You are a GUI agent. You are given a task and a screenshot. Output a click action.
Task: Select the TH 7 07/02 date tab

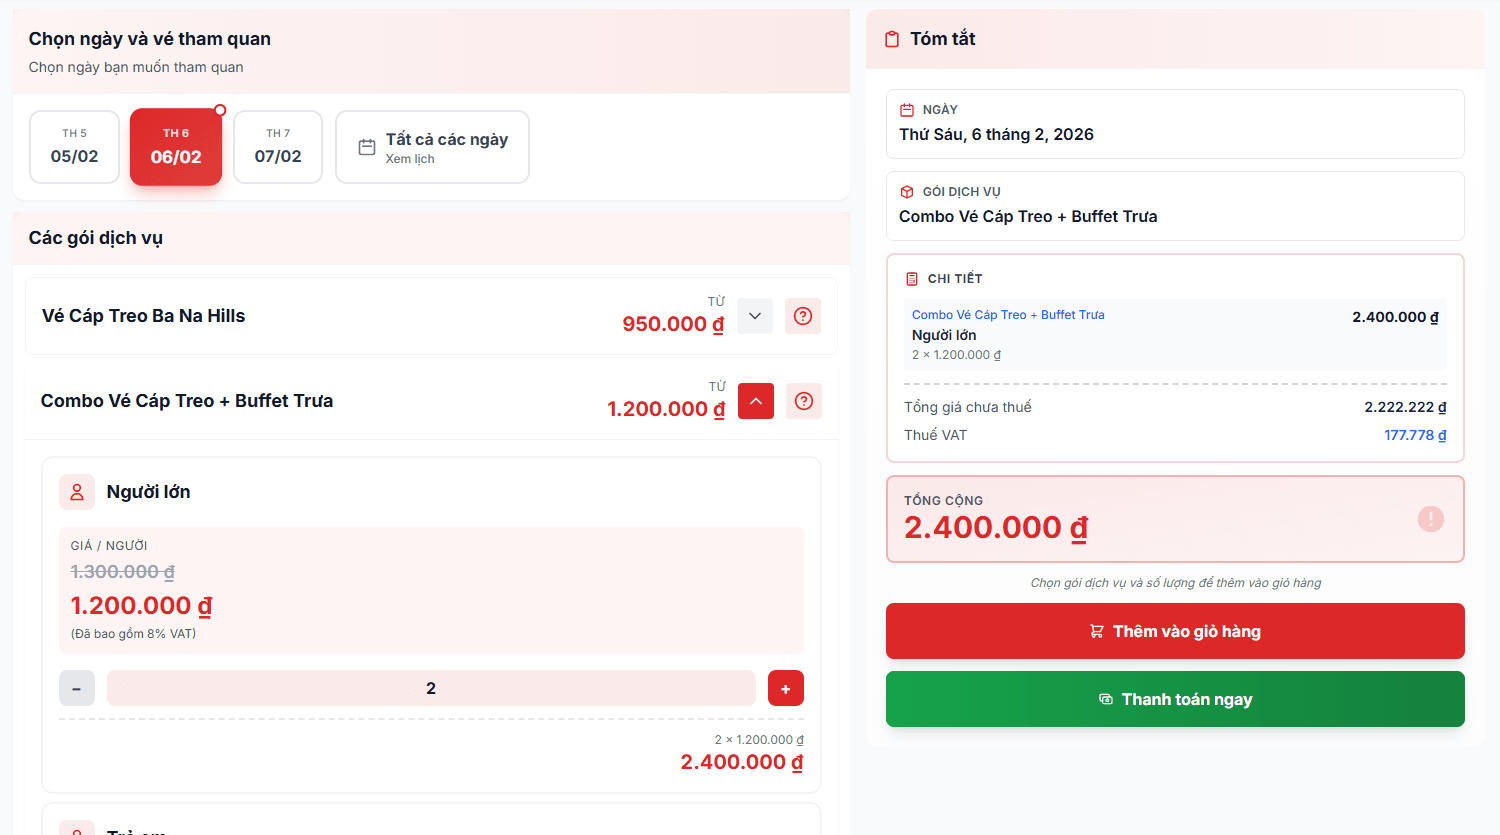pyautogui.click(x=278, y=147)
